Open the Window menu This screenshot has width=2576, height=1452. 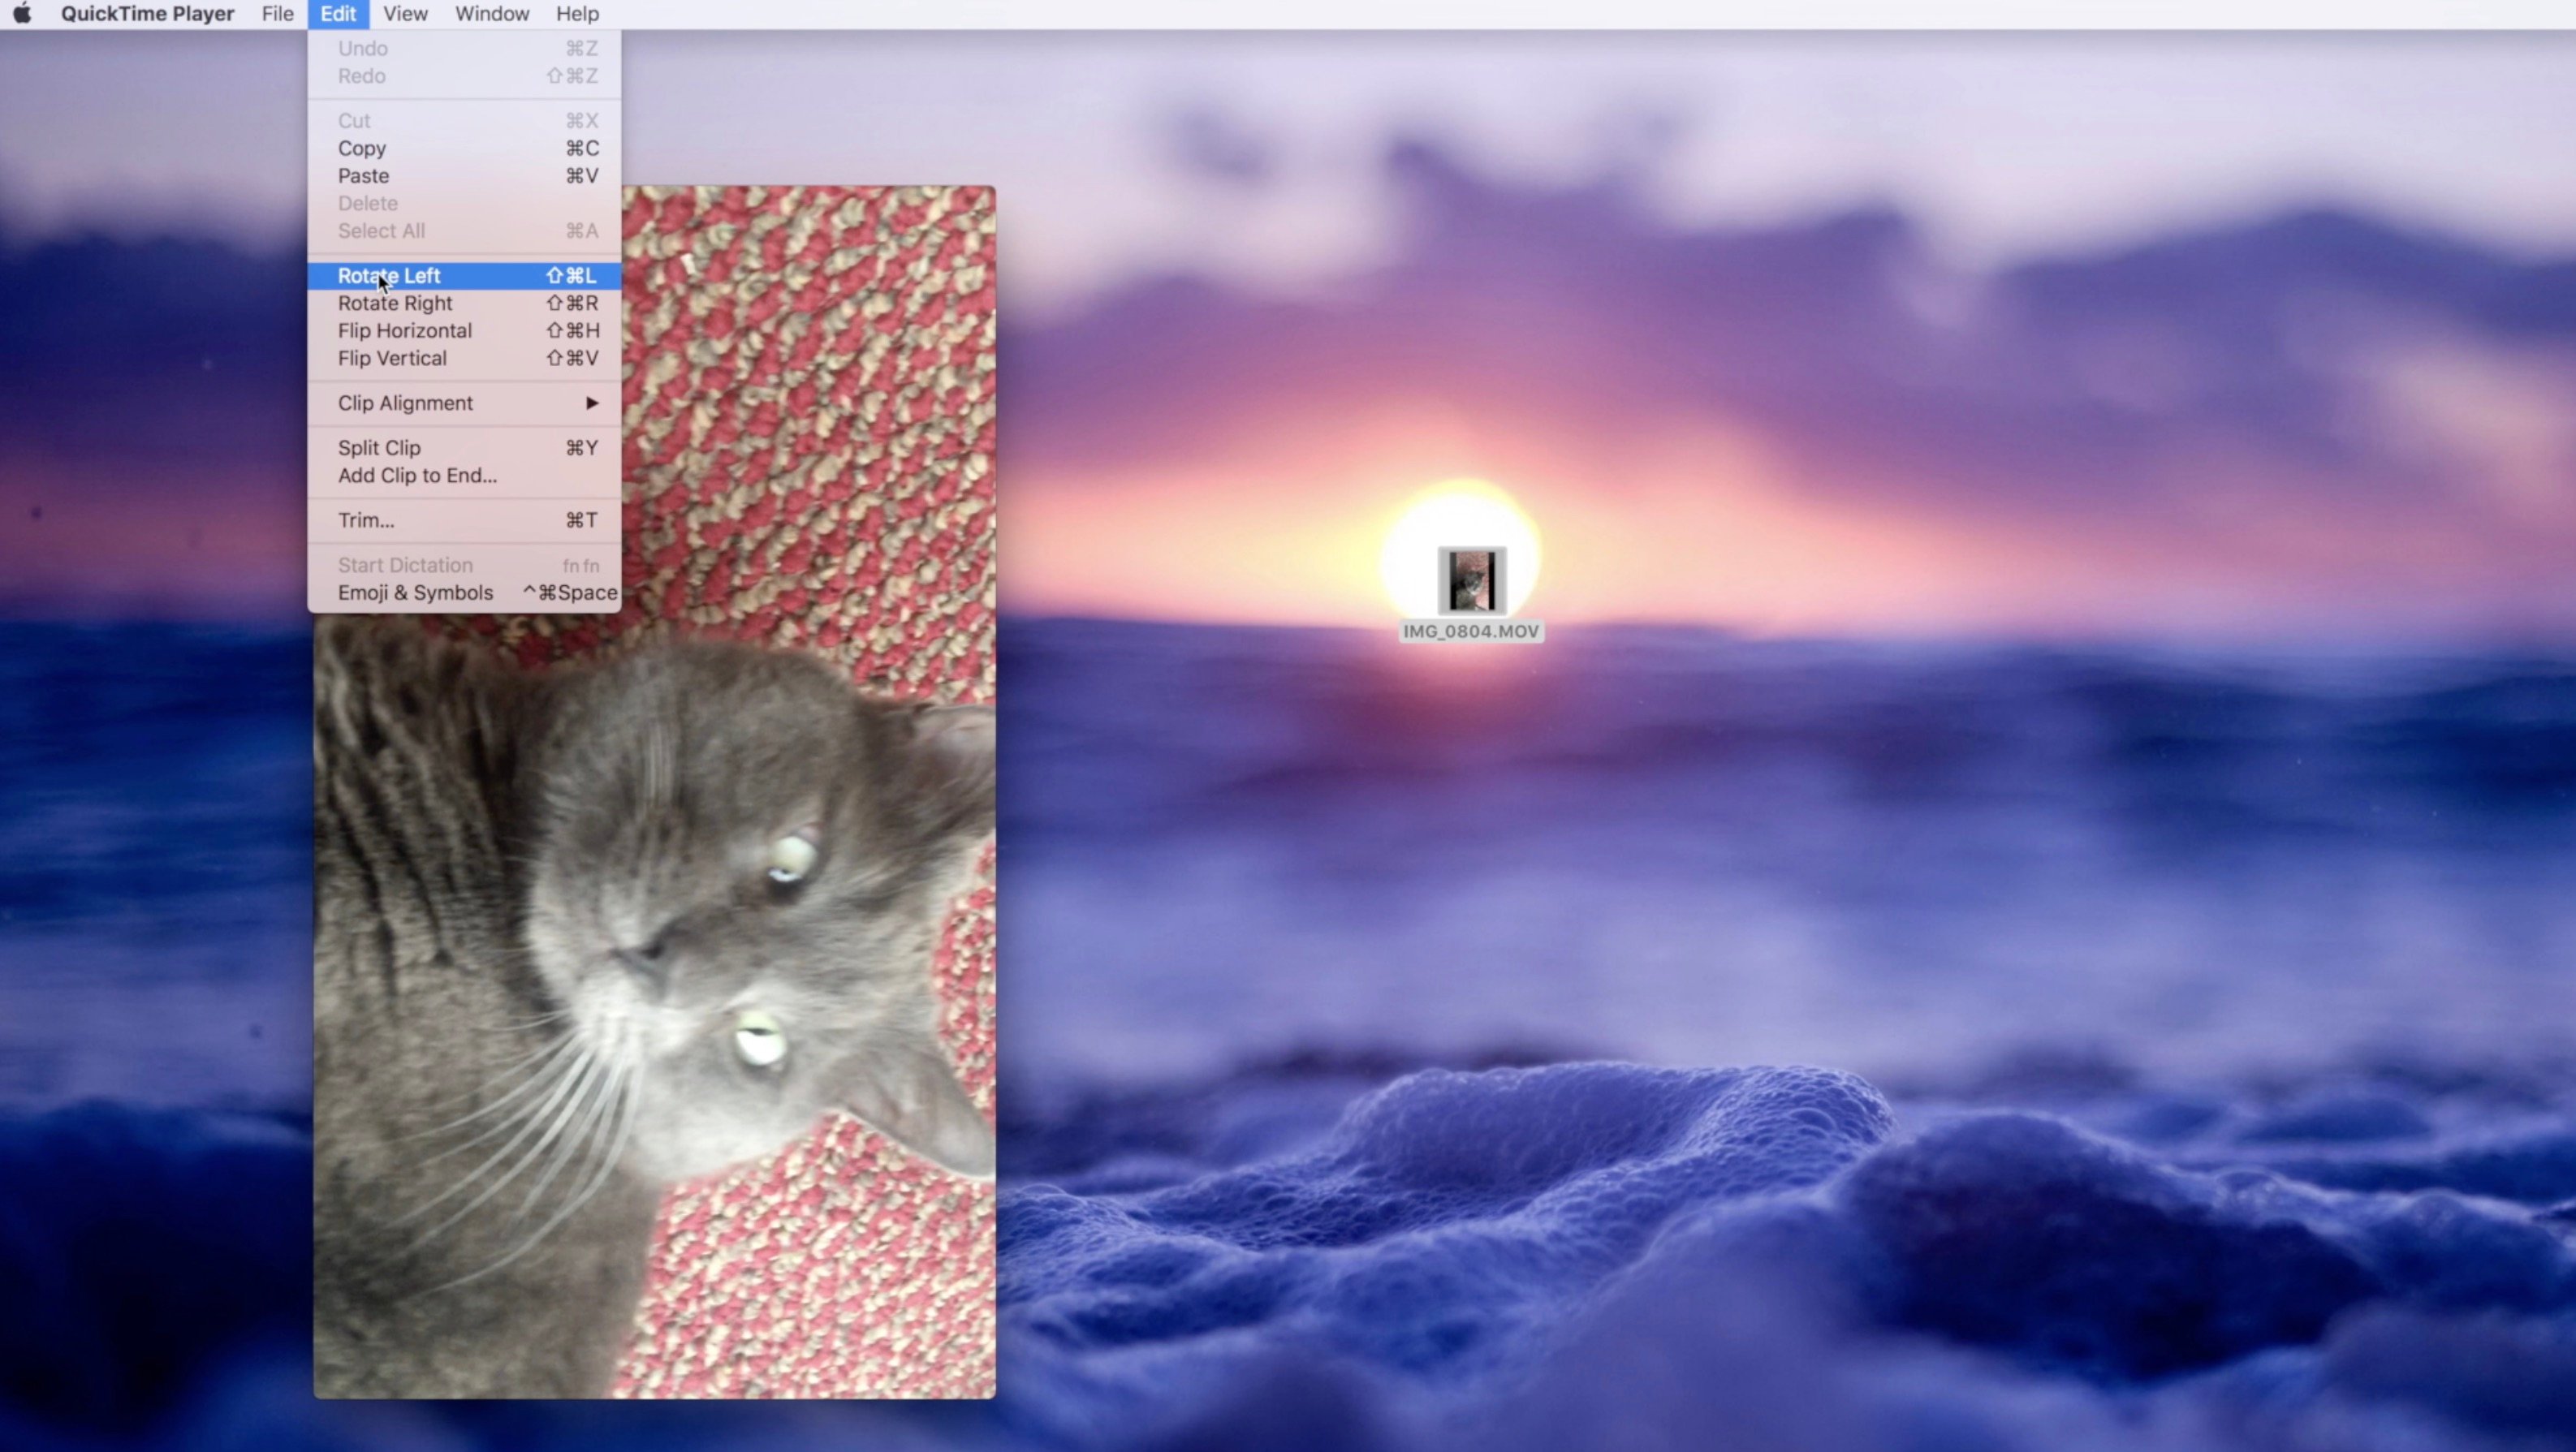point(492,14)
